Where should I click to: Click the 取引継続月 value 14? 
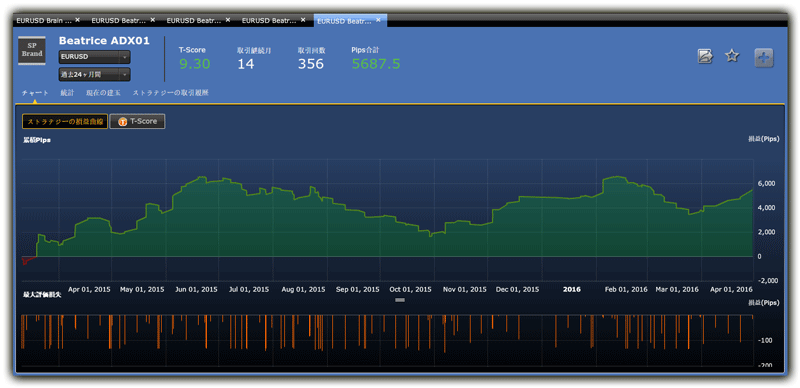point(246,64)
